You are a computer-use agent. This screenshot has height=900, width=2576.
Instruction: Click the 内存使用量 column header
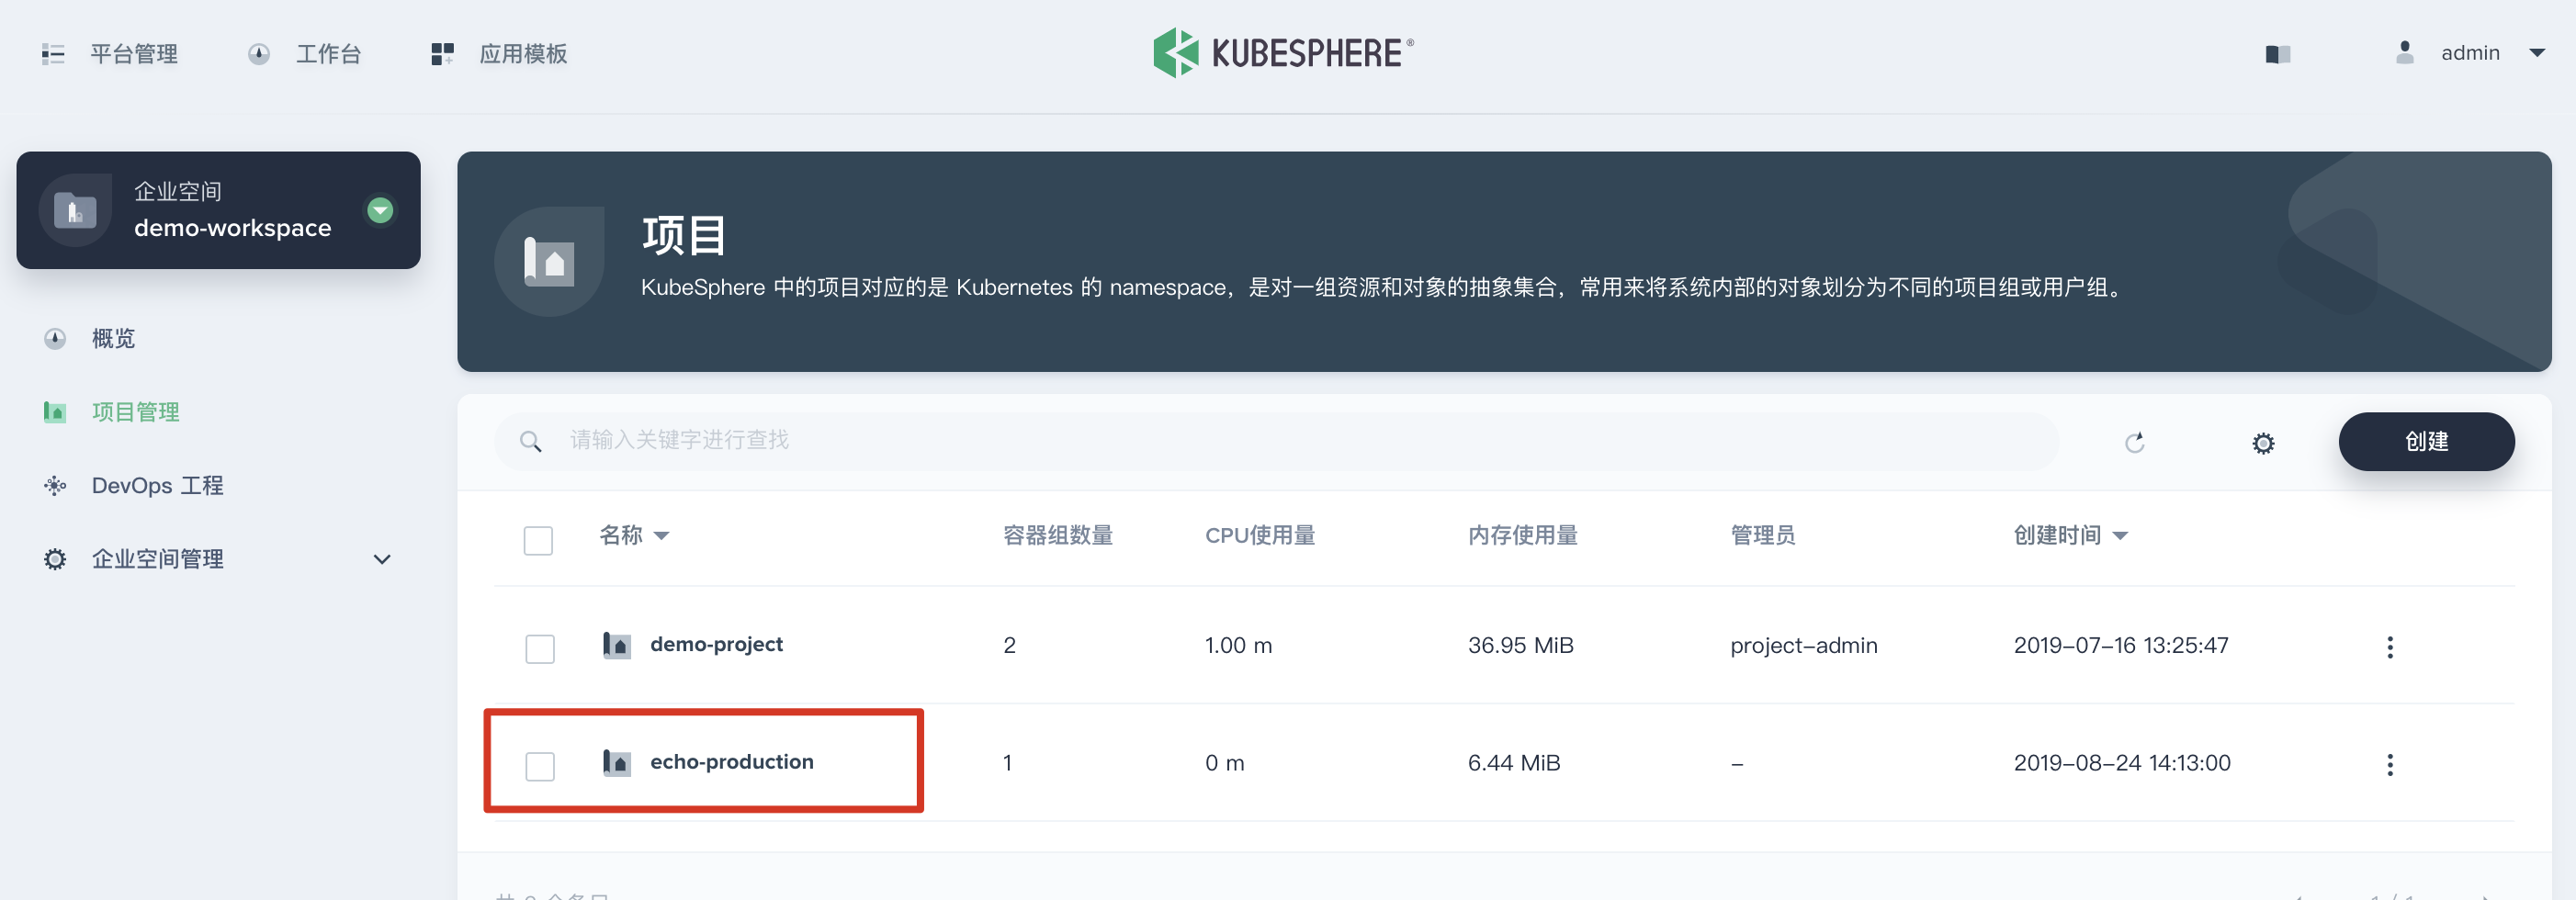pyautogui.click(x=1523, y=535)
